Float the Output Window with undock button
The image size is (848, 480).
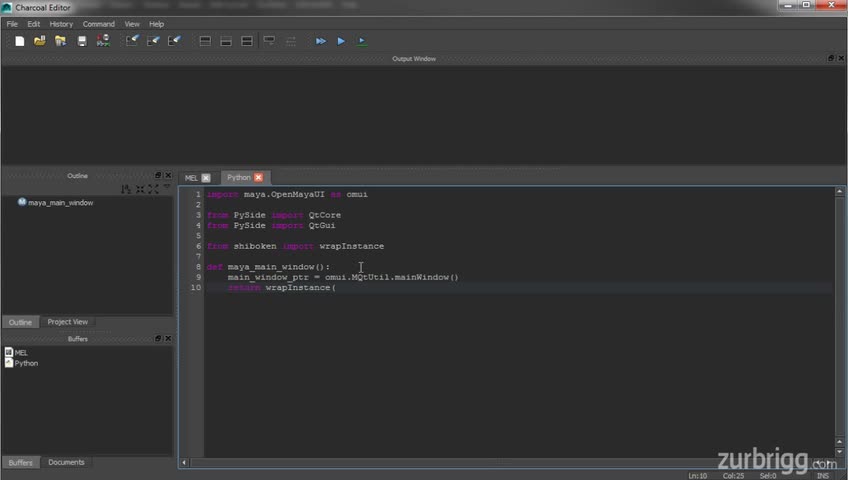click(x=830, y=58)
